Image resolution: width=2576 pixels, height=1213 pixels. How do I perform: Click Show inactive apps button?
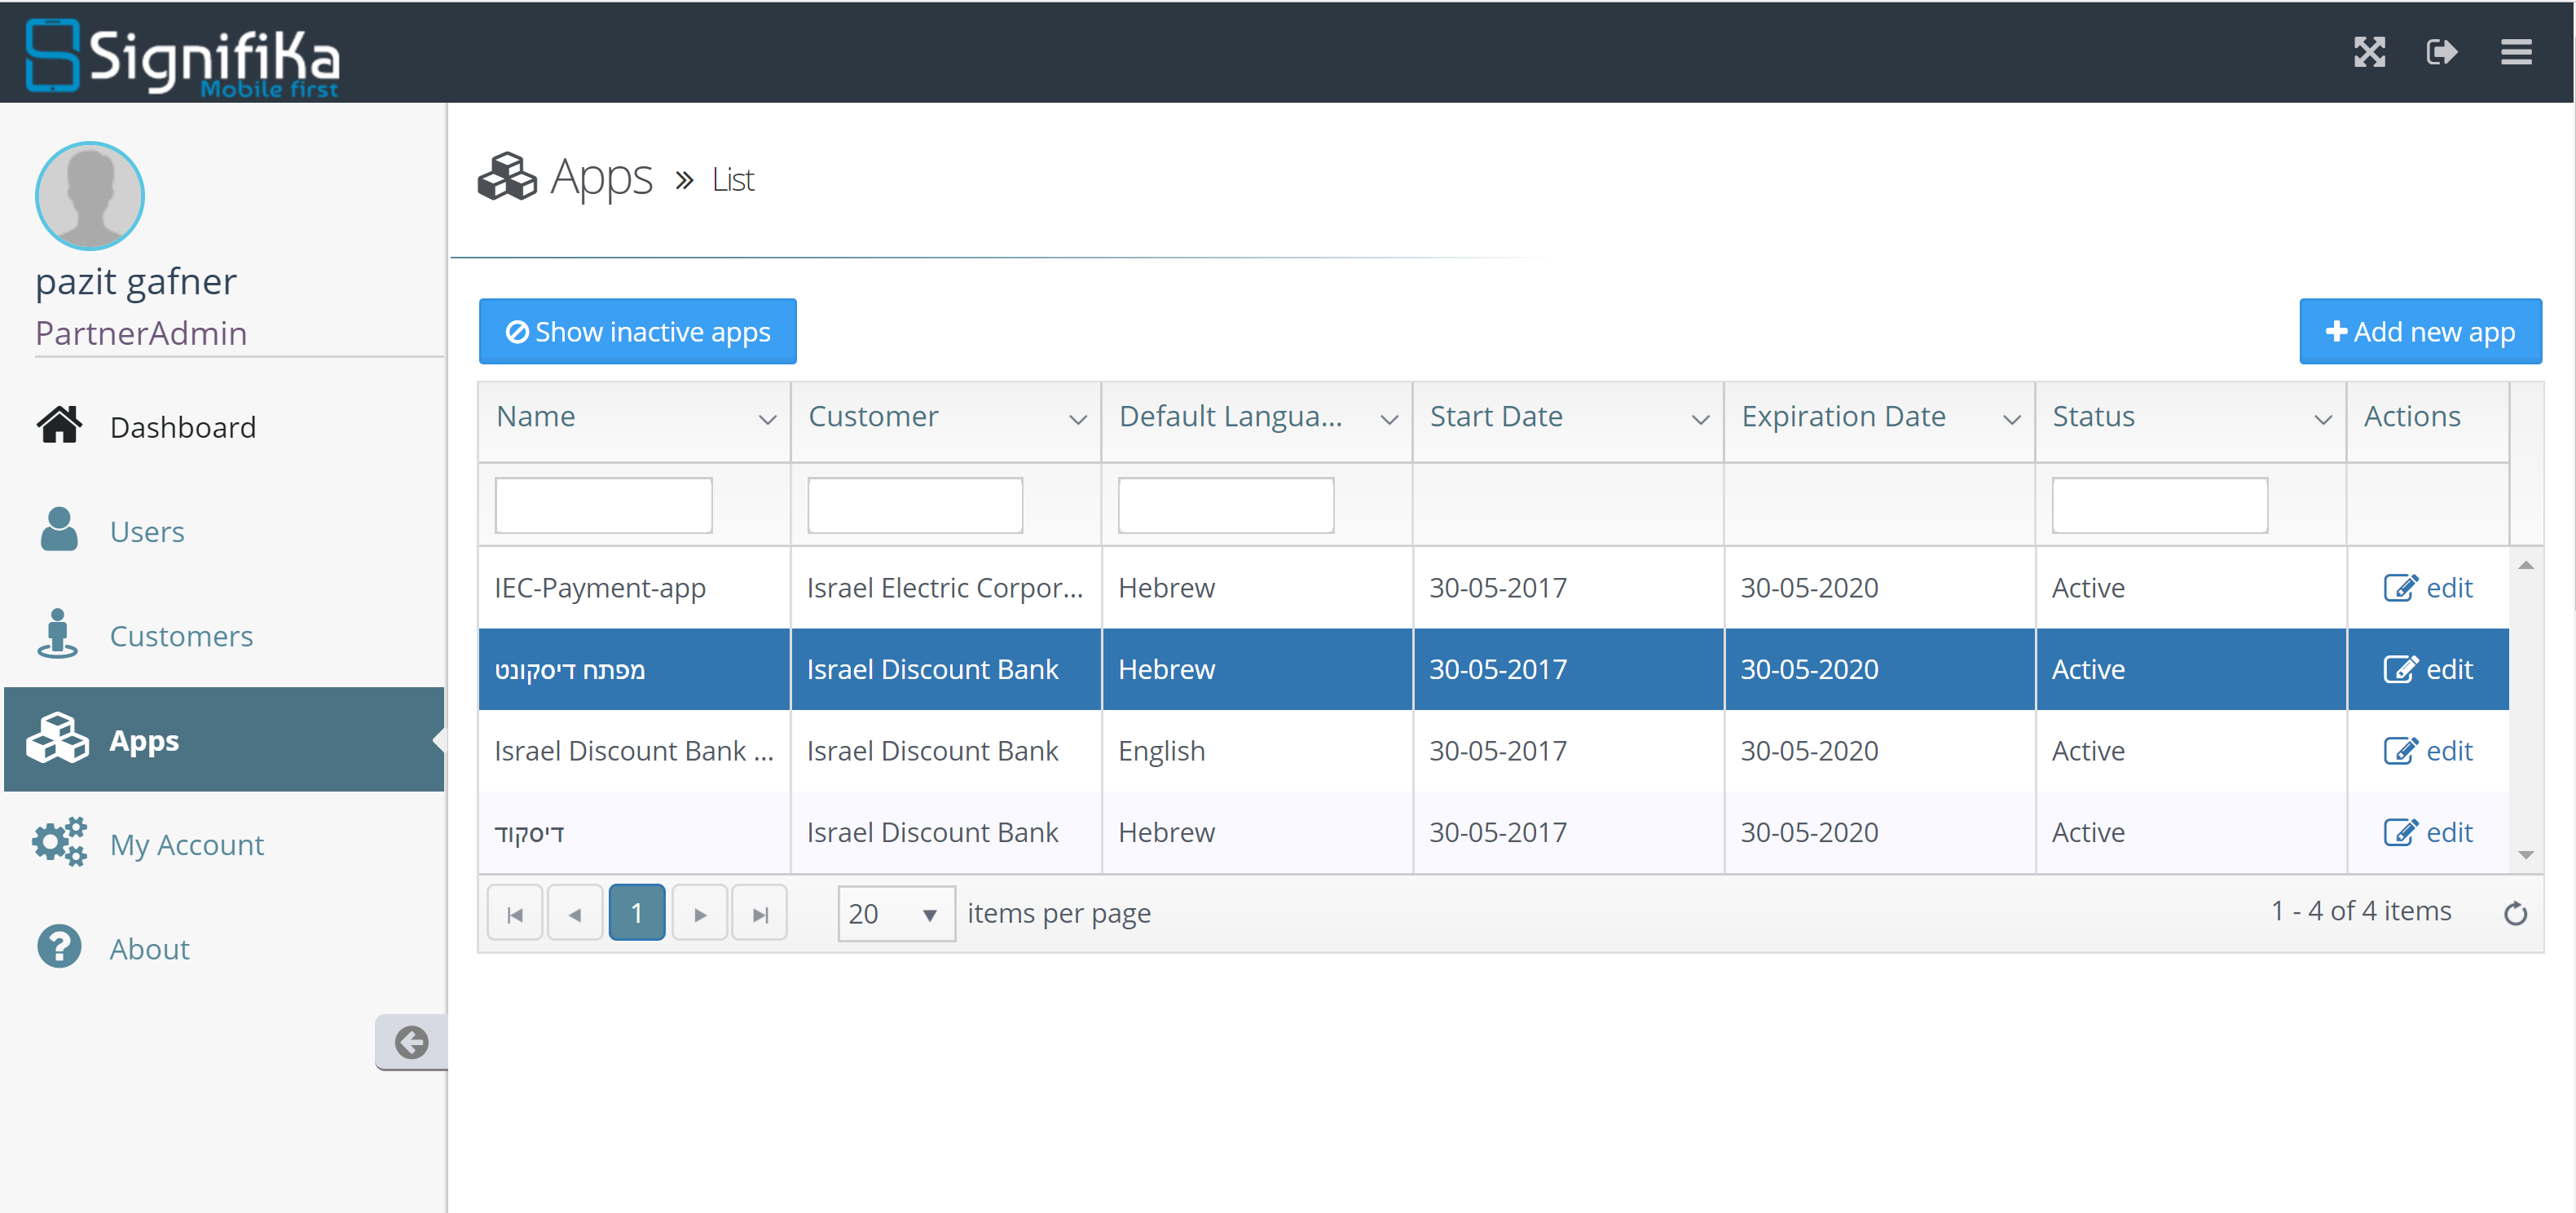coord(637,331)
